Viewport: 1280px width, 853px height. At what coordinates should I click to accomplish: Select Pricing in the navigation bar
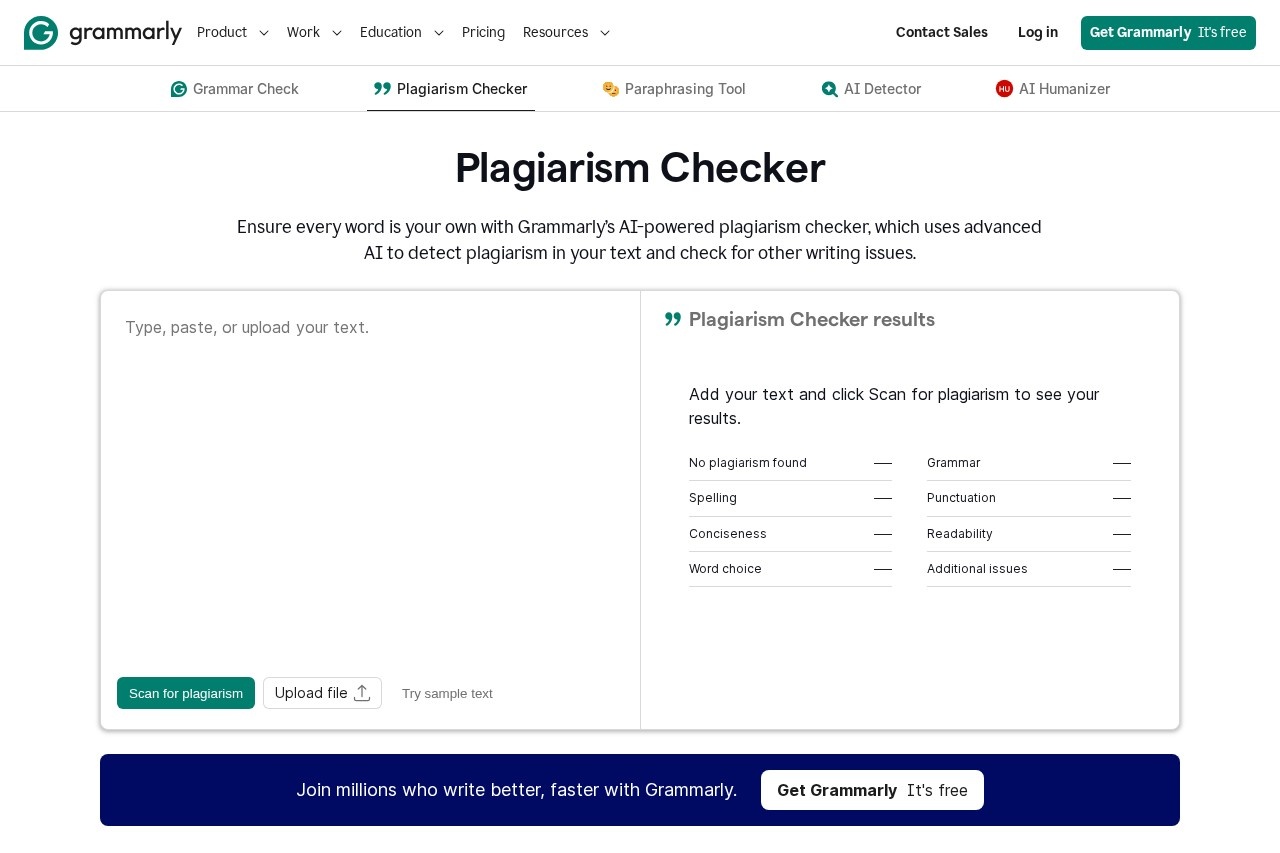[x=483, y=32]
